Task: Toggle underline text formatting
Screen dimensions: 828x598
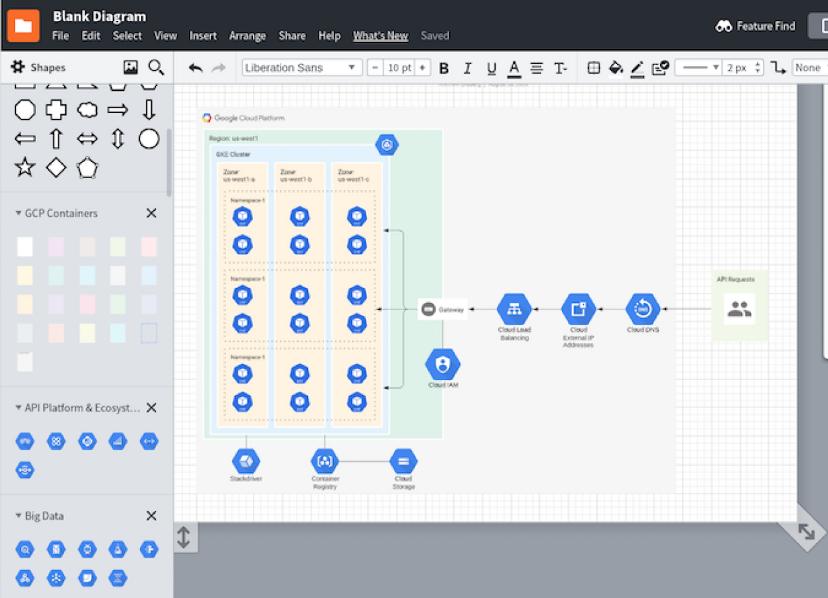Action: [491, 68]
